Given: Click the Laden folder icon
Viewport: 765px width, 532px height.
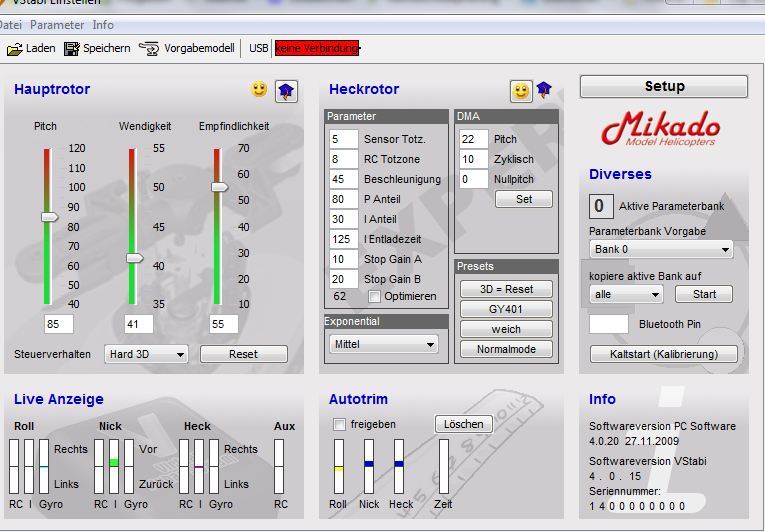Looking at the screenshot, I should (15, 49).
